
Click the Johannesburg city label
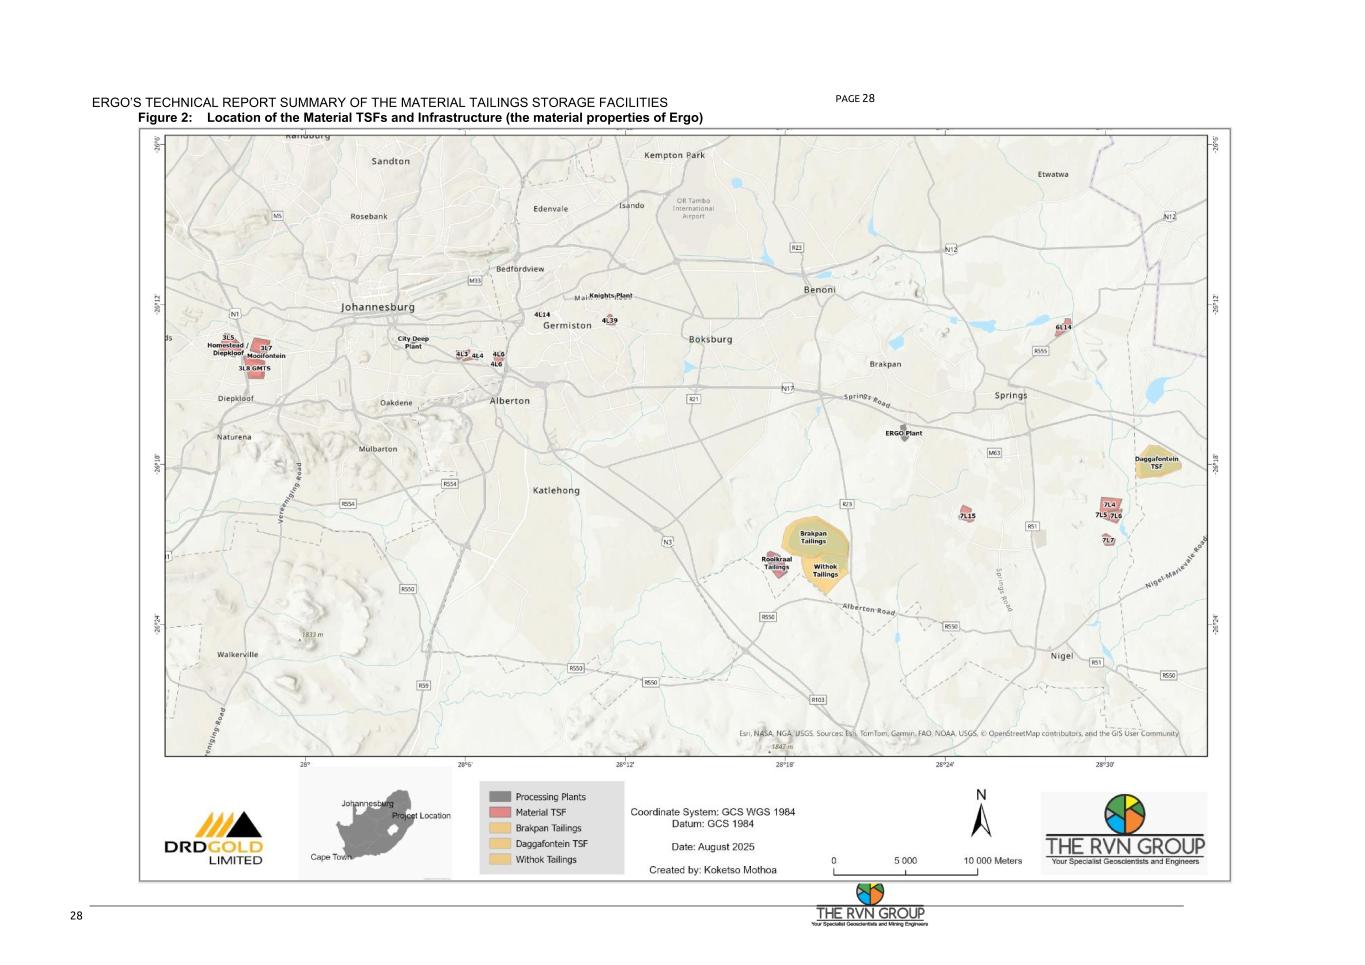(x=377, y=307)
